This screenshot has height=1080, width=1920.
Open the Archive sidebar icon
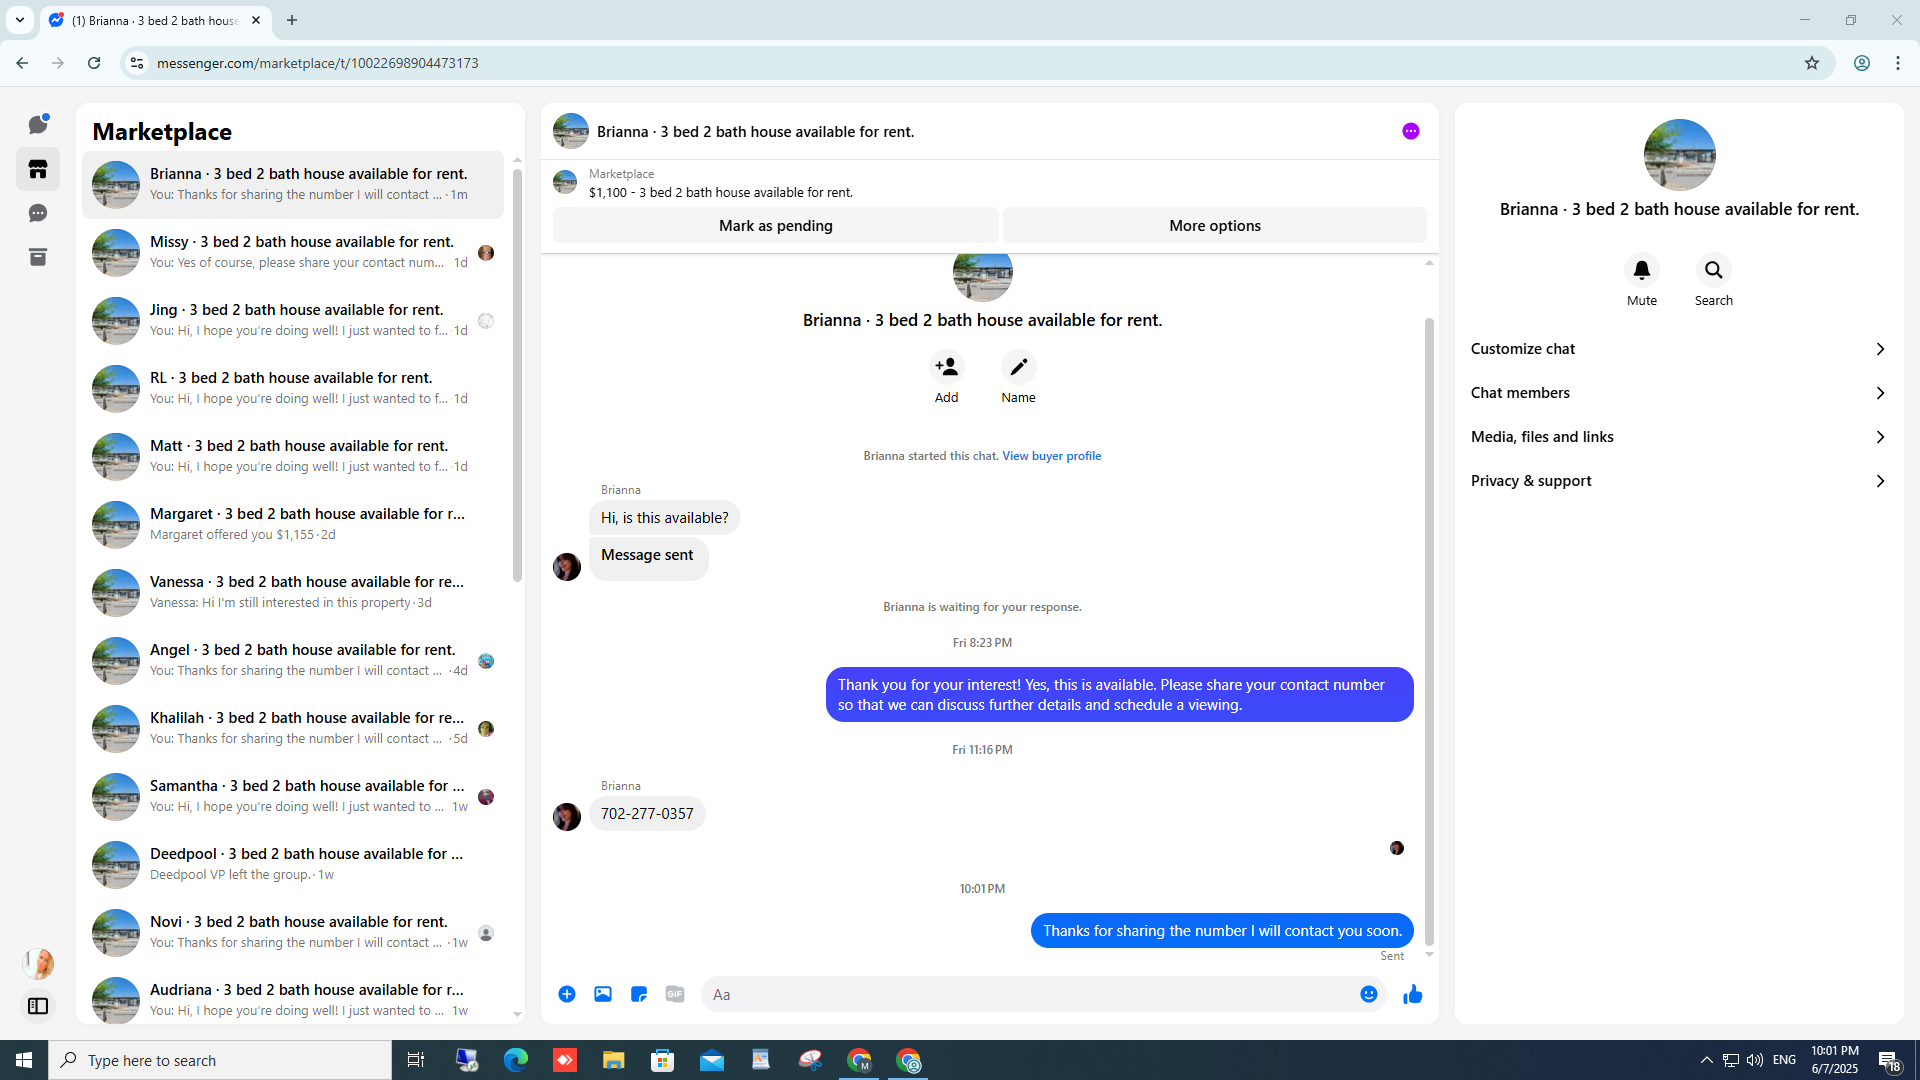[38, 257]
